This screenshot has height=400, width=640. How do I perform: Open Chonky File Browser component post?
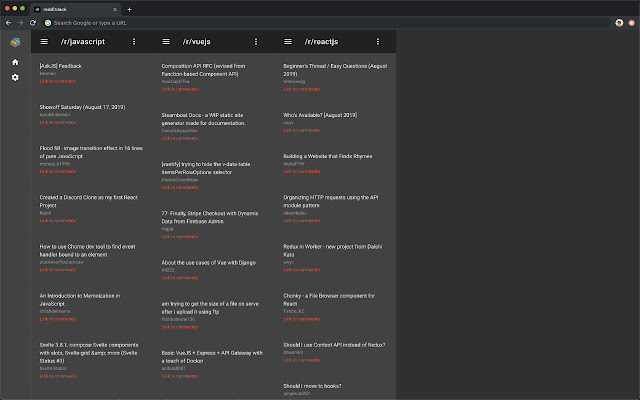point(329,300)
